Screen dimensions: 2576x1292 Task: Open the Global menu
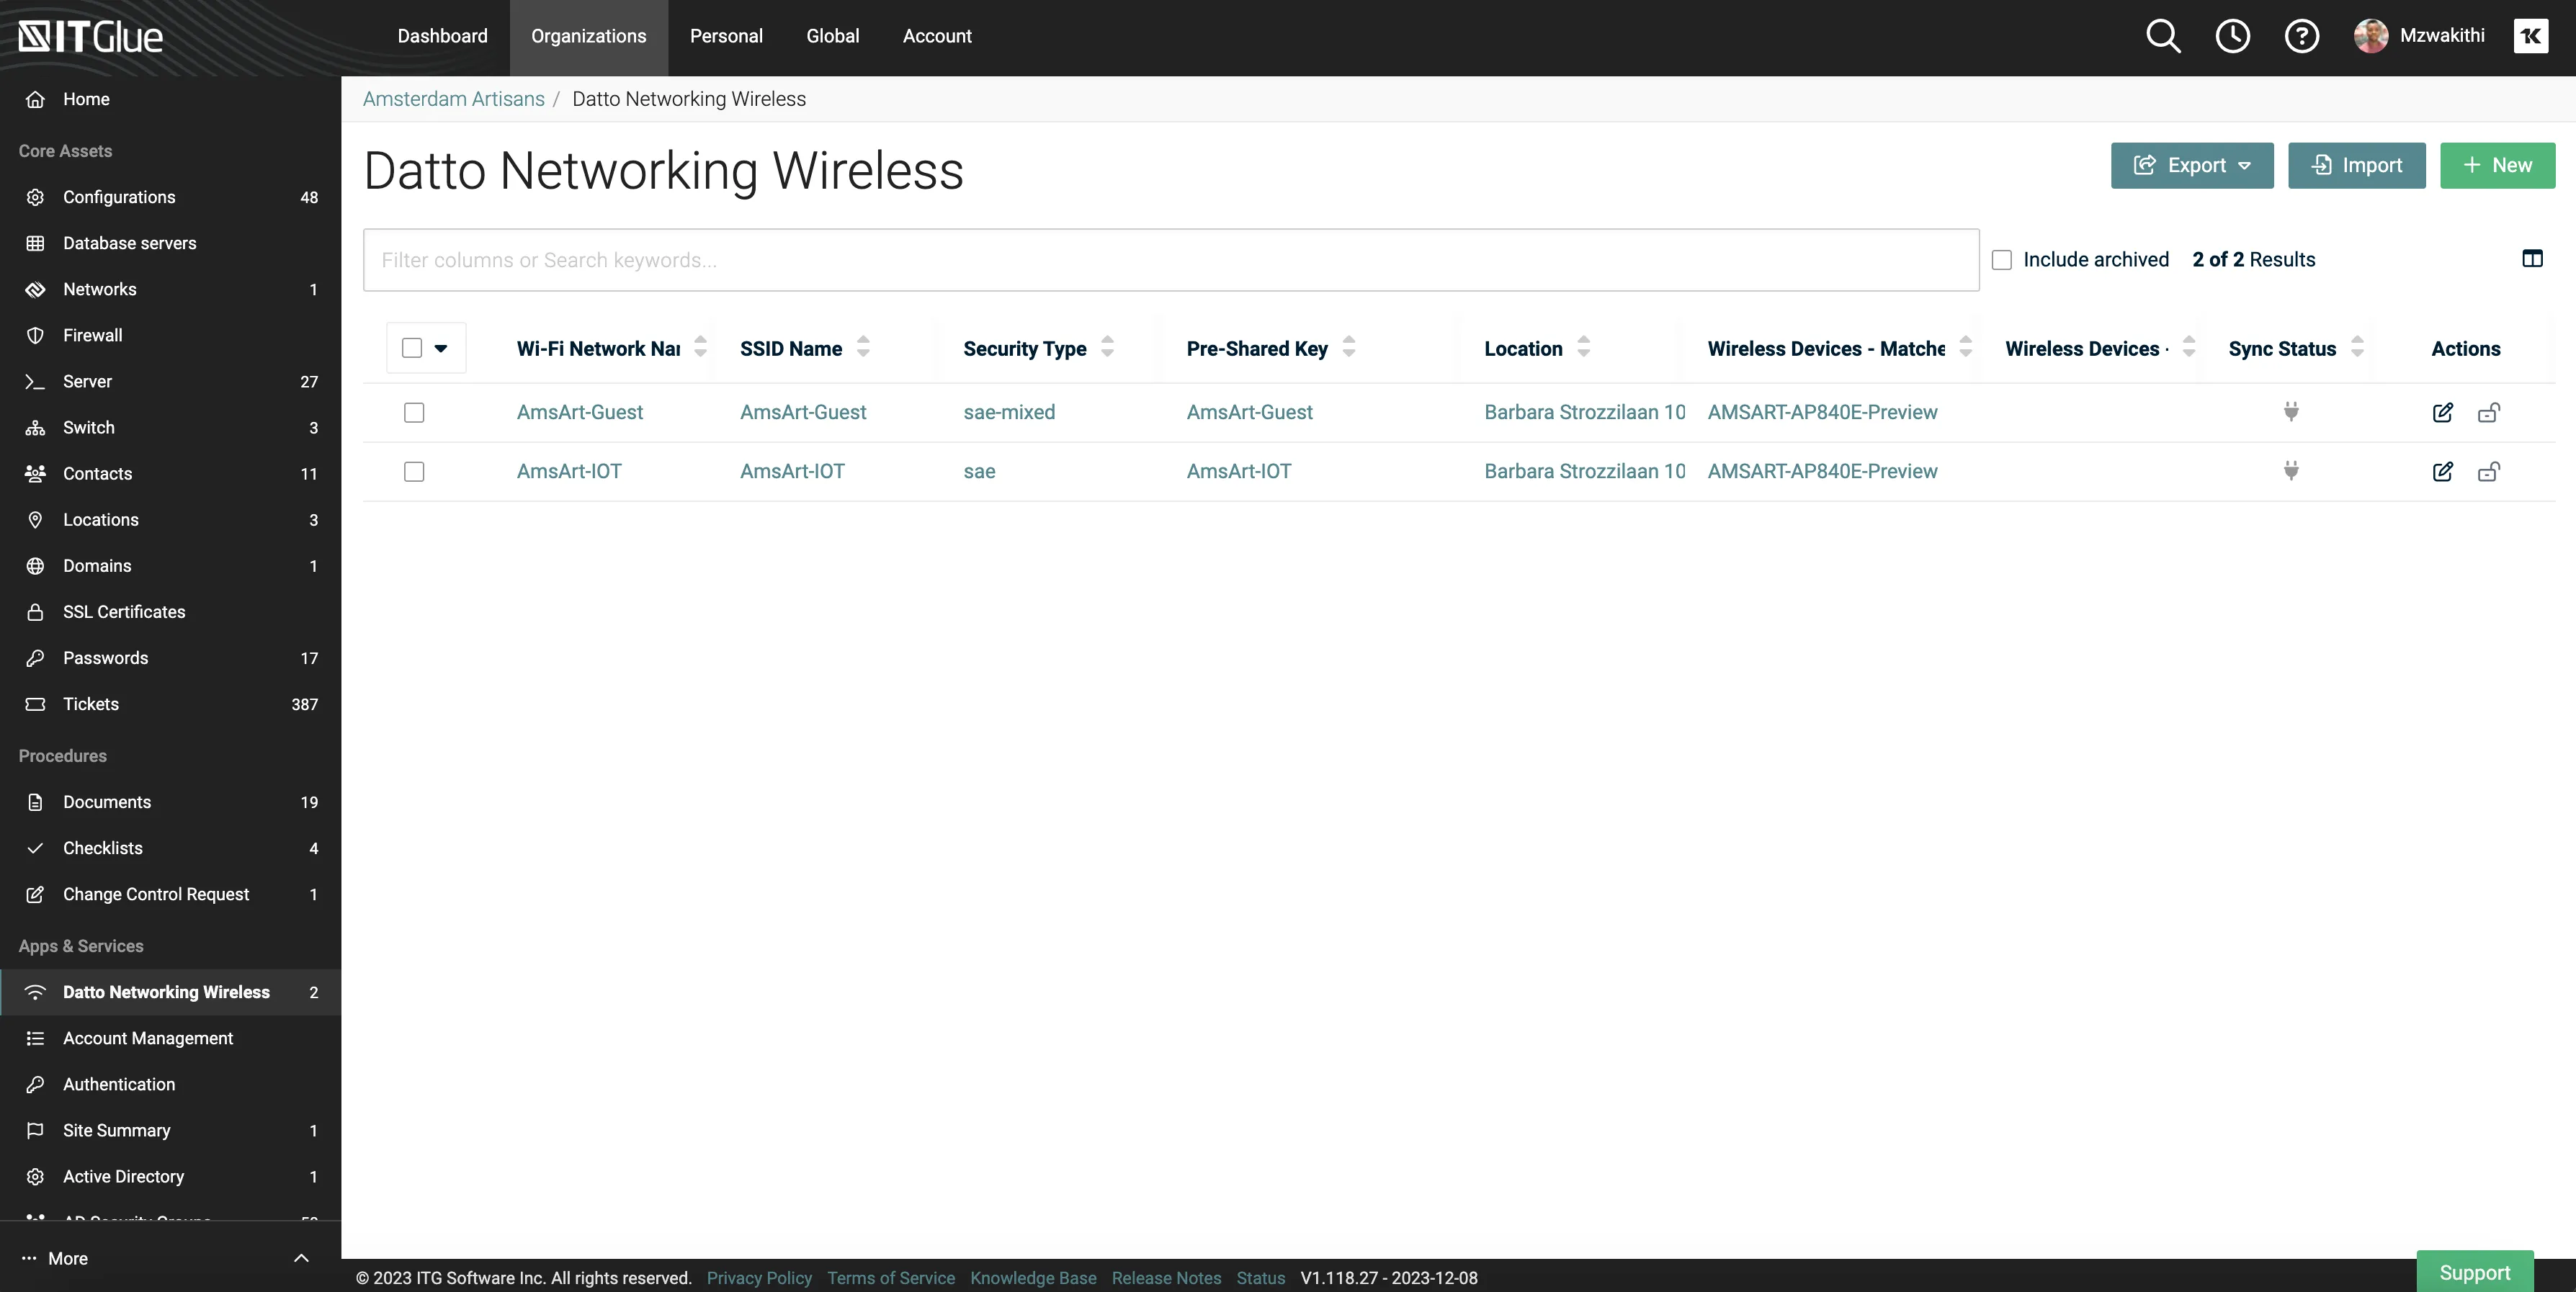(x=832, y=36)
